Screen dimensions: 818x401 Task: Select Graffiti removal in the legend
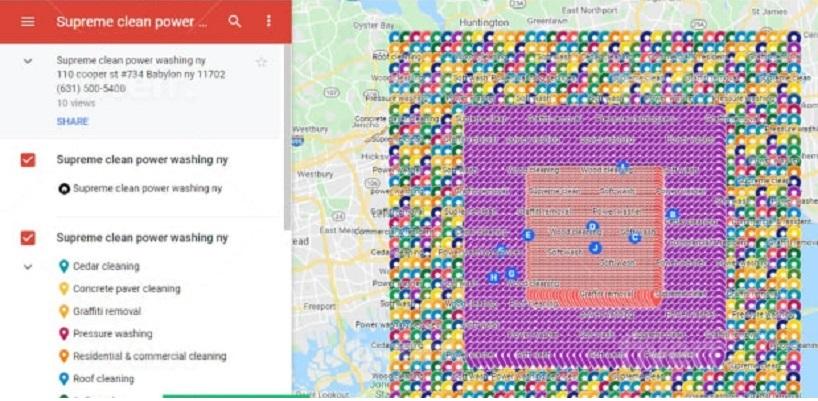pyautogui.click(x=107, y=311)
